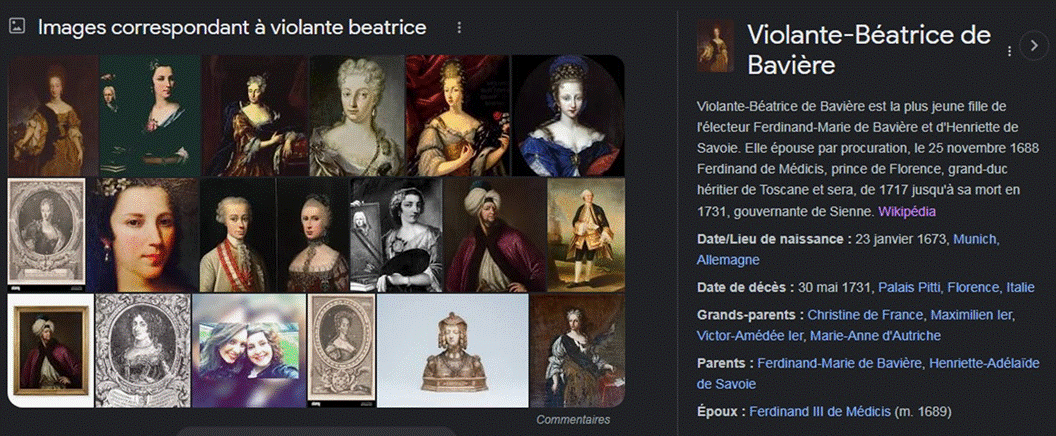Click the Commentaires feedback link
The width and height of the screenshot is (1056, 436).
pyautogui.click(x=573, y=420)
